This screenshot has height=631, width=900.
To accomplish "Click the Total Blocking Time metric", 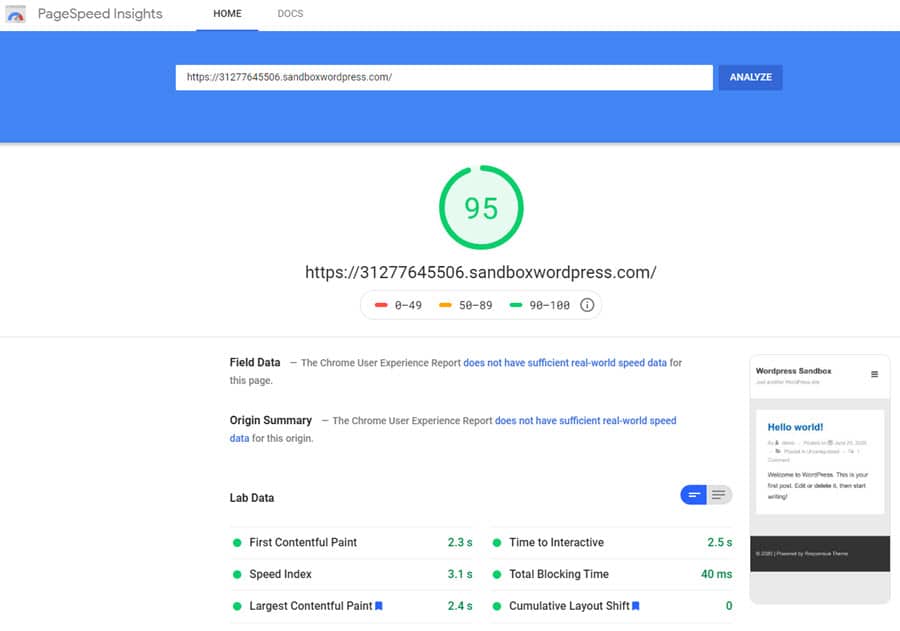I will click(x=612, y=574).
